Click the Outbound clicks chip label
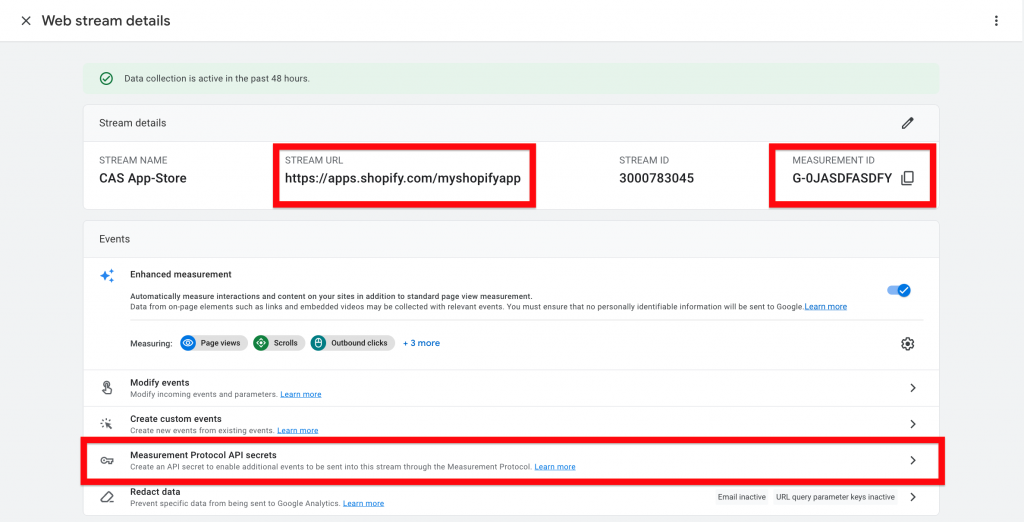This screenshot has width=1024, height=522. pyautogui.click(x=359, y=343)
